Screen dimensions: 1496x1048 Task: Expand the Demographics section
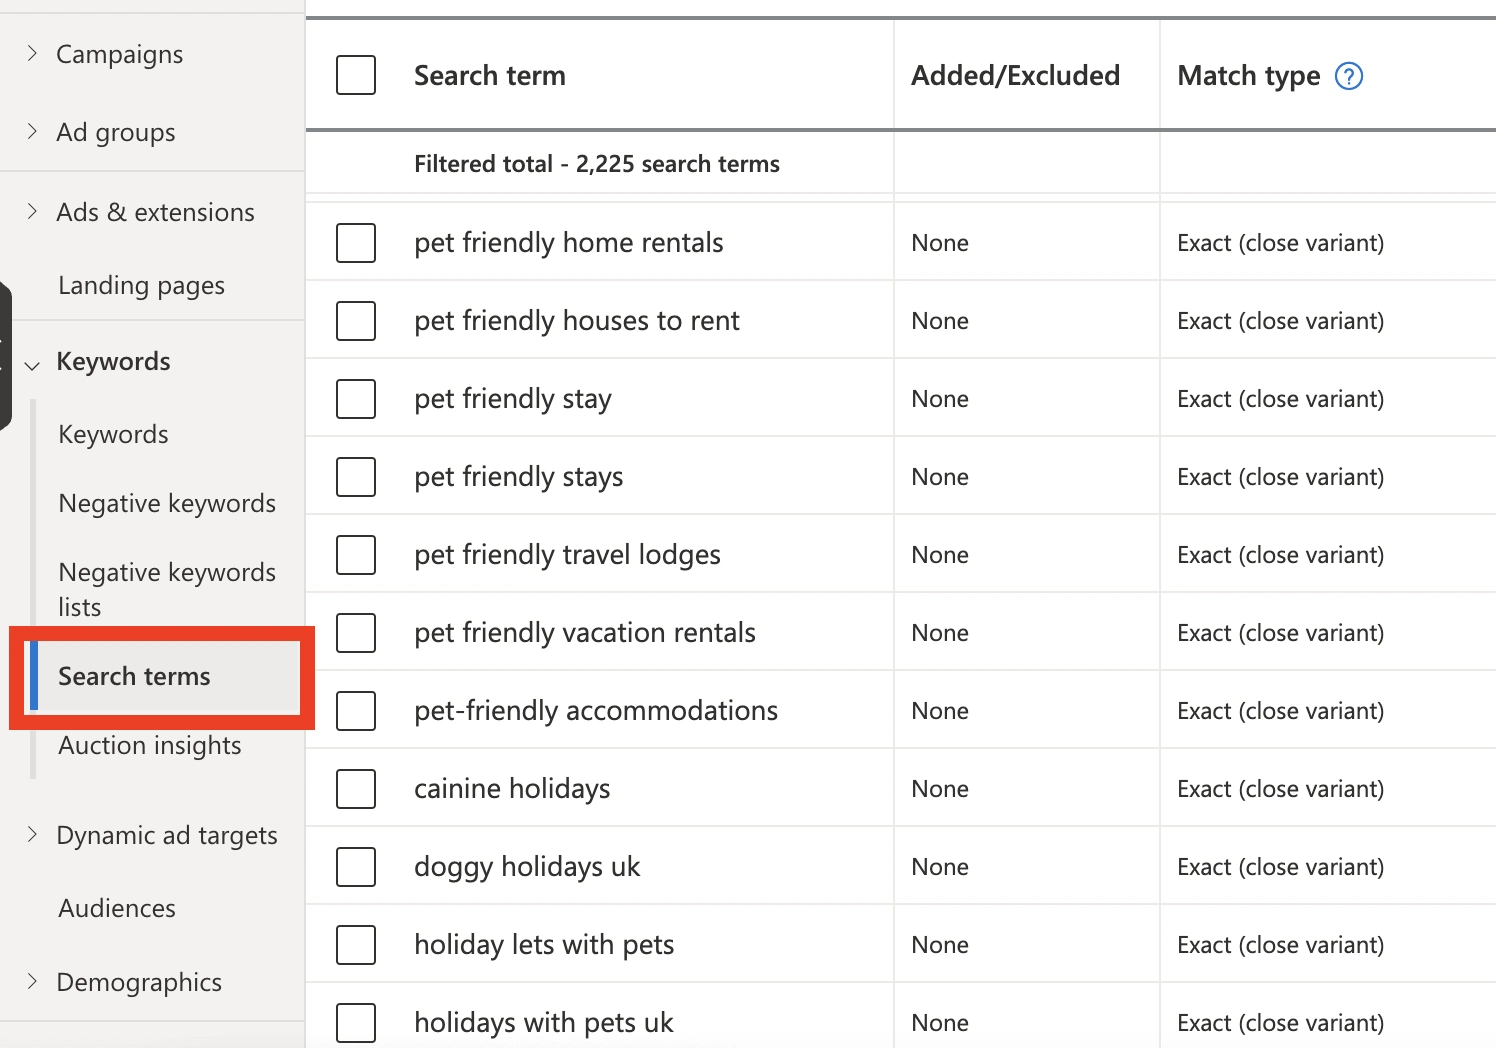click(32, 982)
